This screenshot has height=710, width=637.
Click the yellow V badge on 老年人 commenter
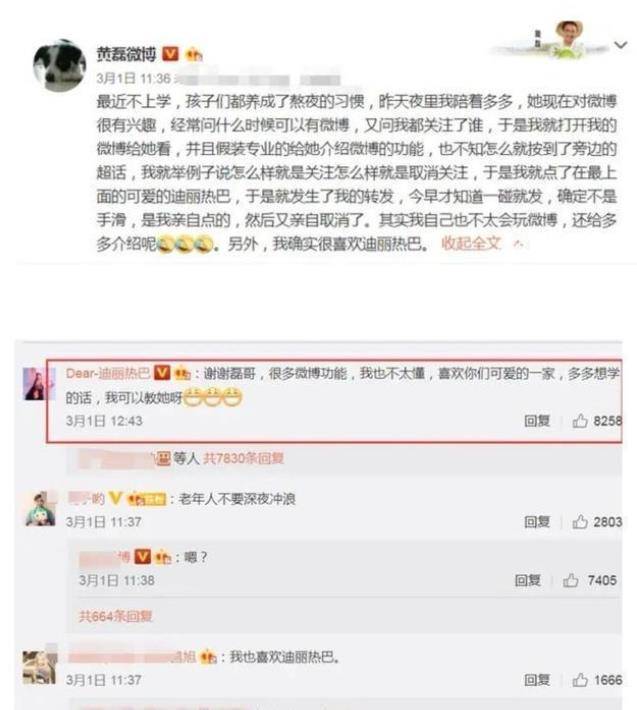coord(116,499)
